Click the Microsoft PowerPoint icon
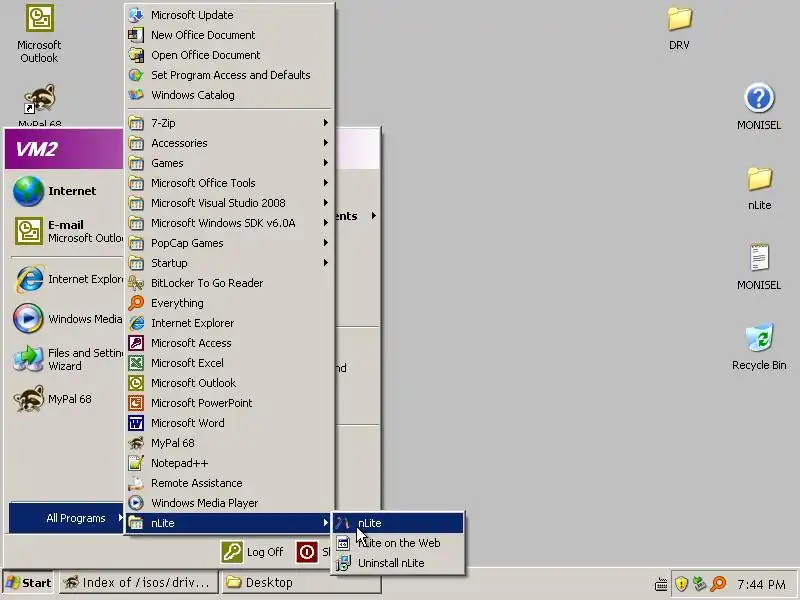 point(136,403)
